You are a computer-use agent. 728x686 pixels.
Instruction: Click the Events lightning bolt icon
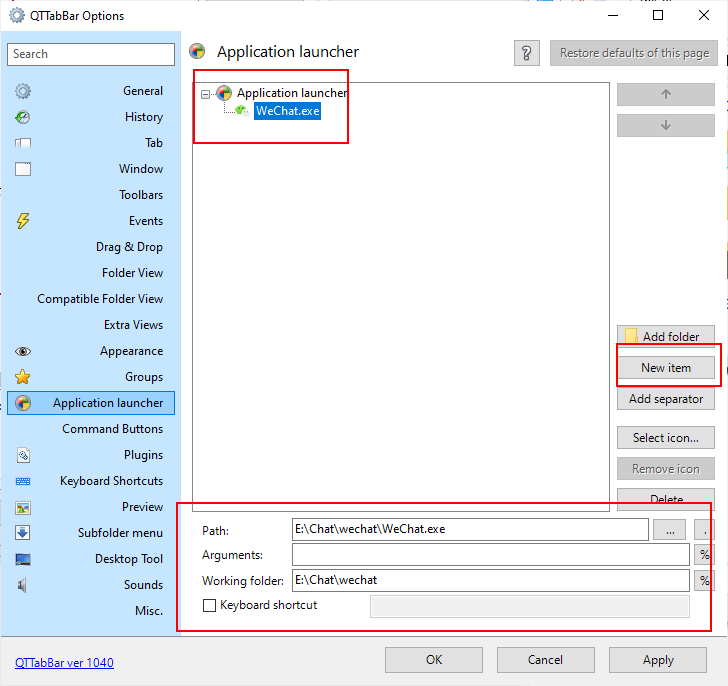[x=23, y=221]
